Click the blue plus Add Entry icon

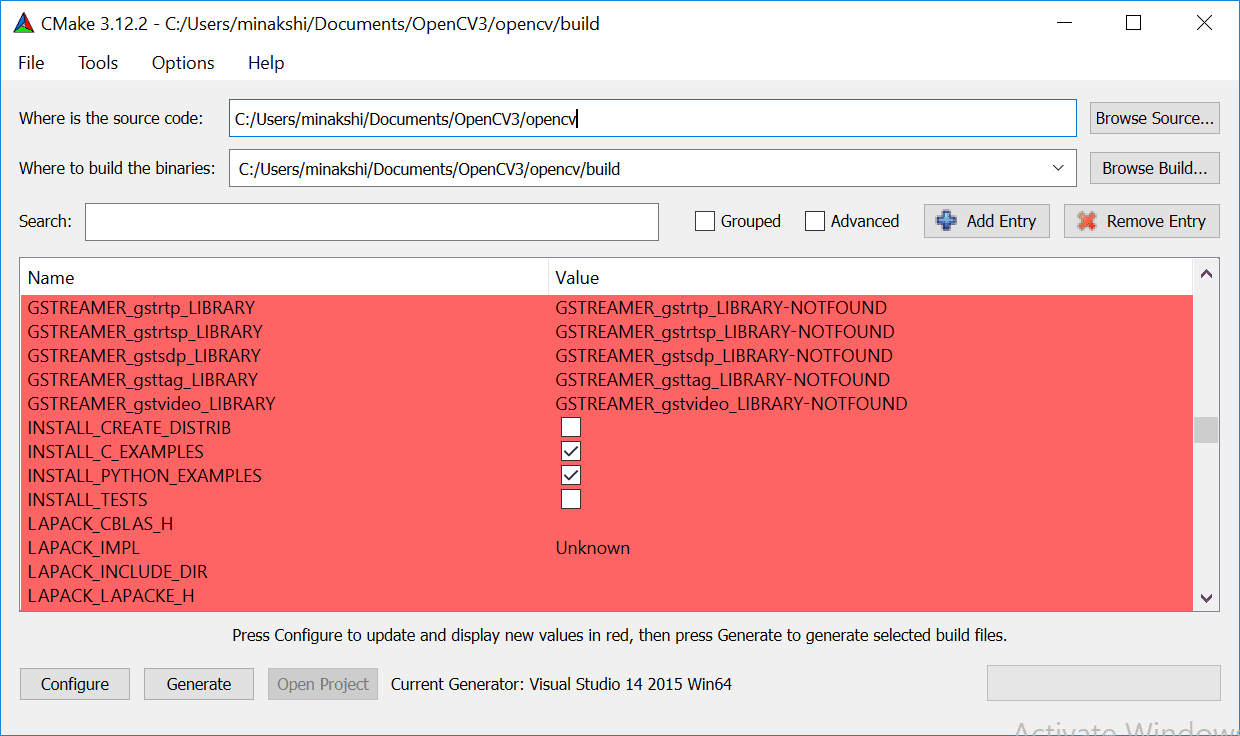[x=945, y=221]
